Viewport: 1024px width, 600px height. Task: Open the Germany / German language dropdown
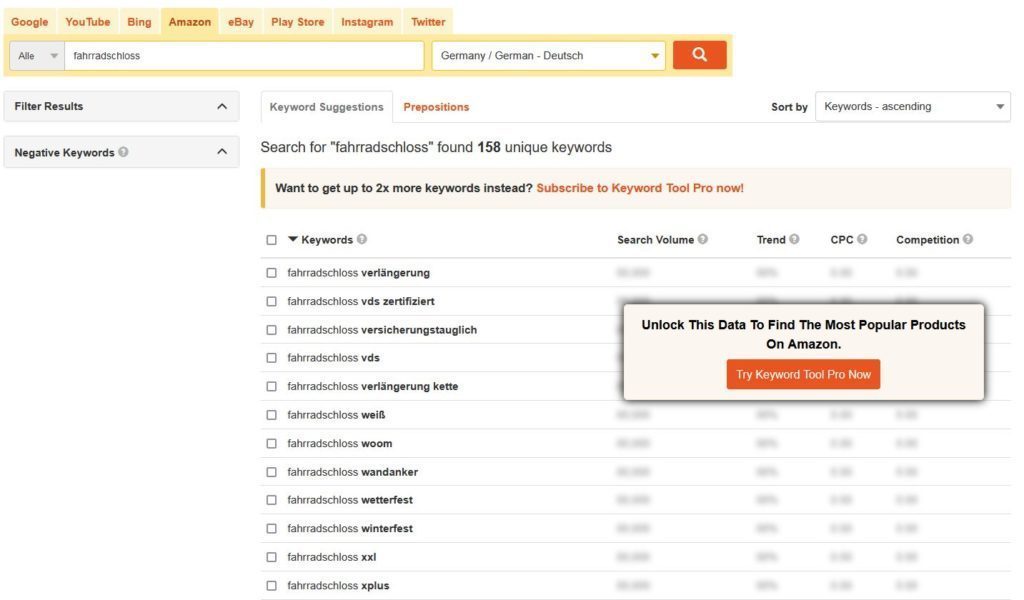tap(549, 55)
